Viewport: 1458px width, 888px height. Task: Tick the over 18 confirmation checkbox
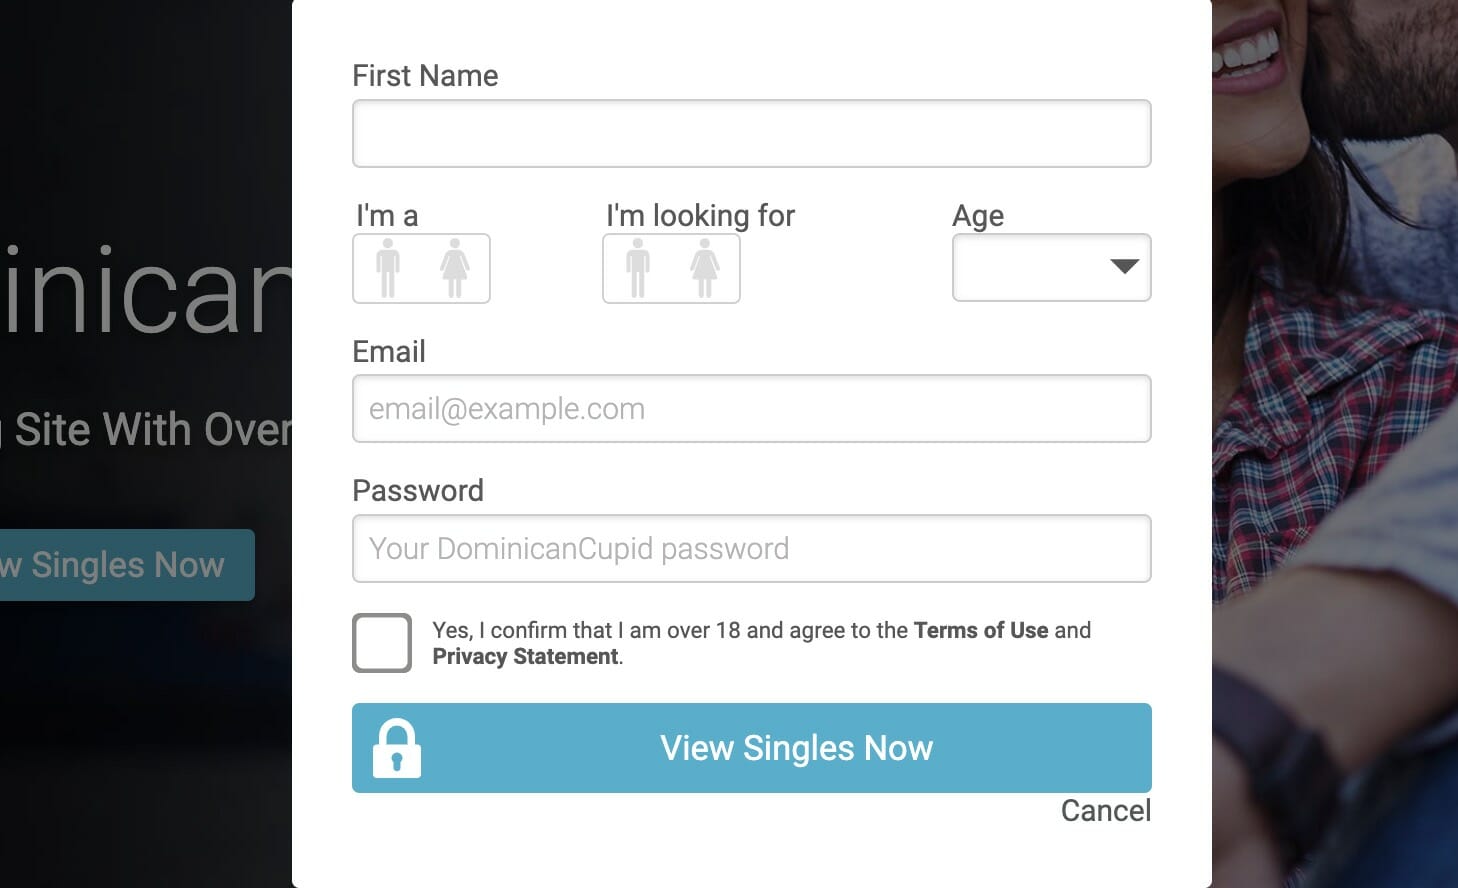coord(382,642)
